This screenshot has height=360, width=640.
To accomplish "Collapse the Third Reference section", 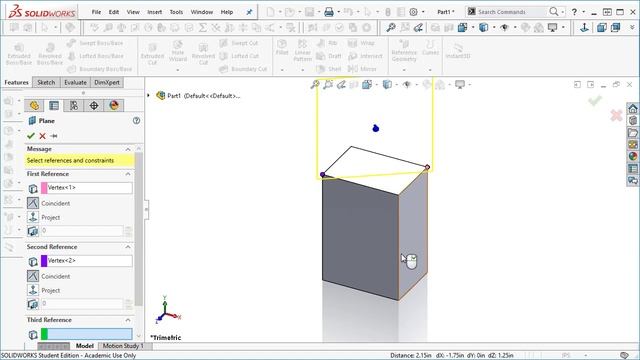I will coord(128,320).
